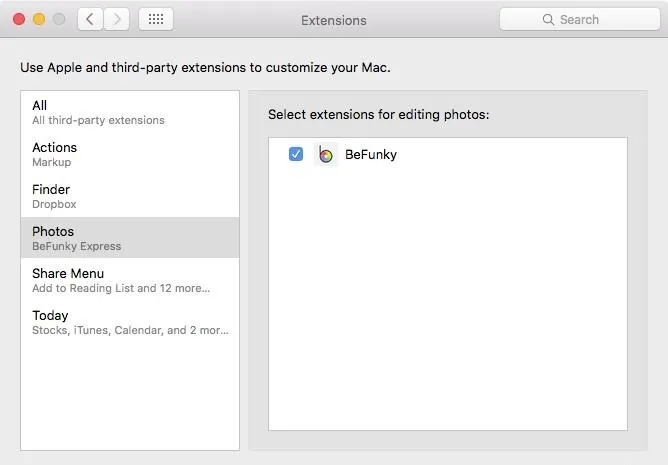Click the BeFunky extension label
The height and width of the screenshot is (465, 668).
371,154
